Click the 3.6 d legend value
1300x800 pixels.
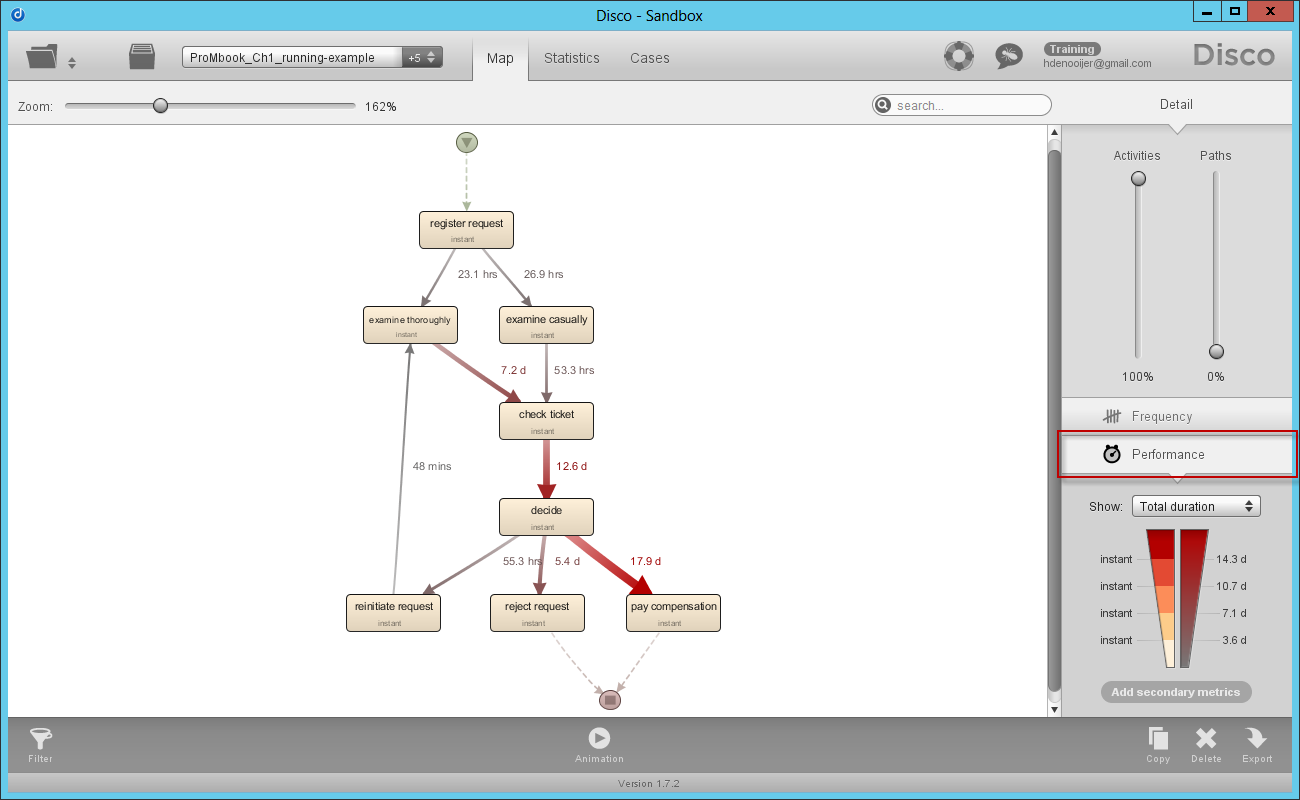[x=1234, y=640]
